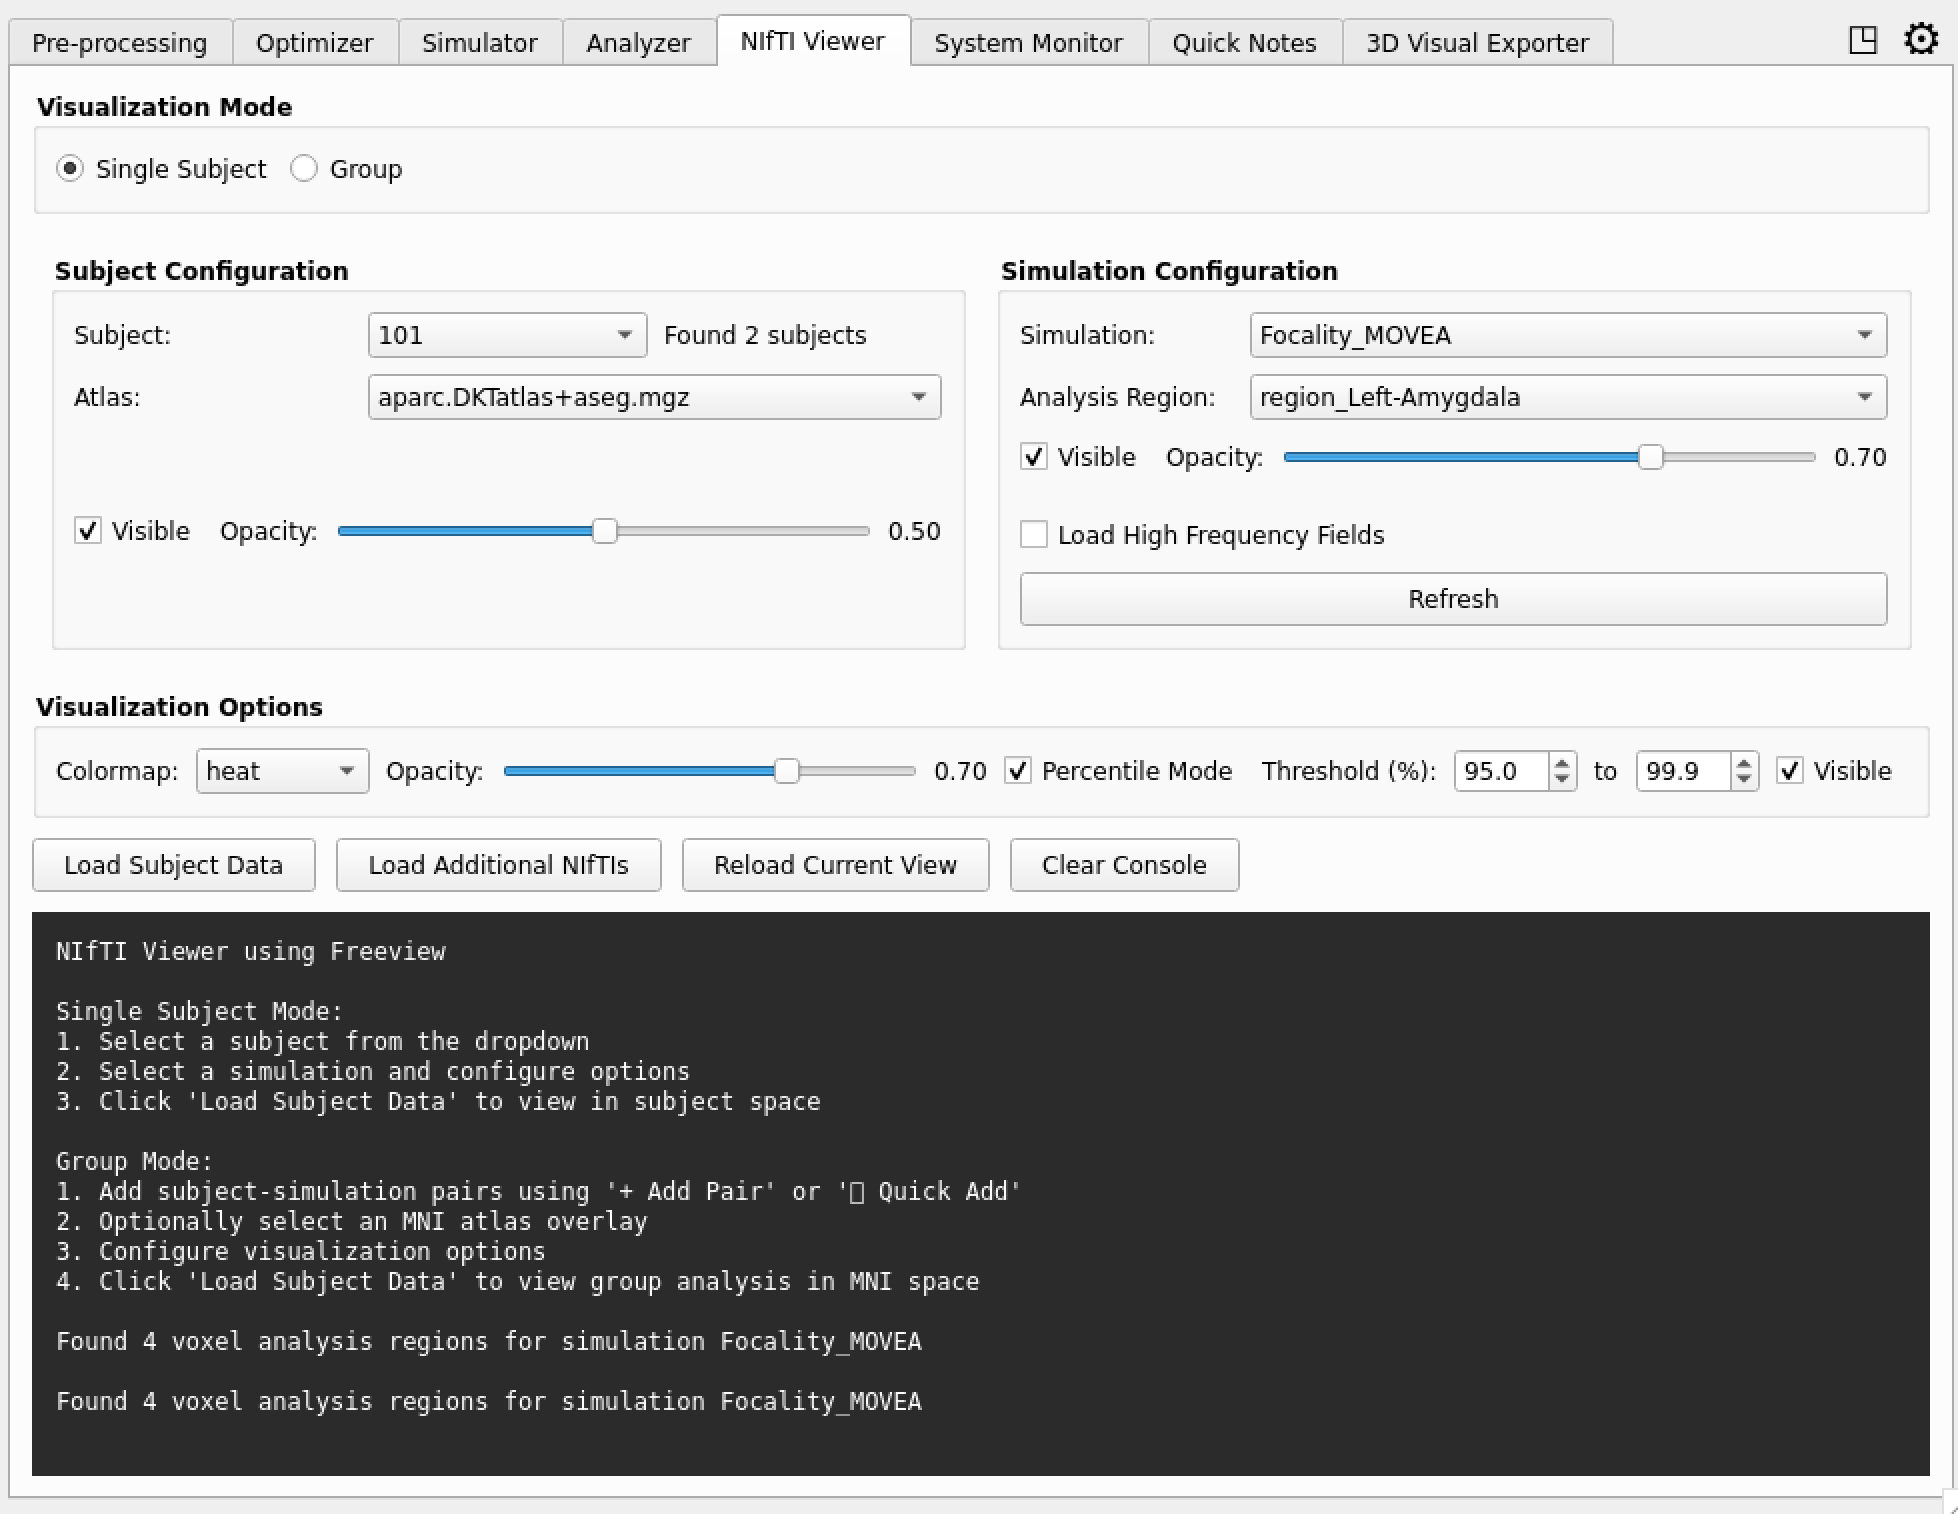This screenshot has height=1514, width=1958.
Task: Click the window layout icon near gear
Action: [1862, 40]
